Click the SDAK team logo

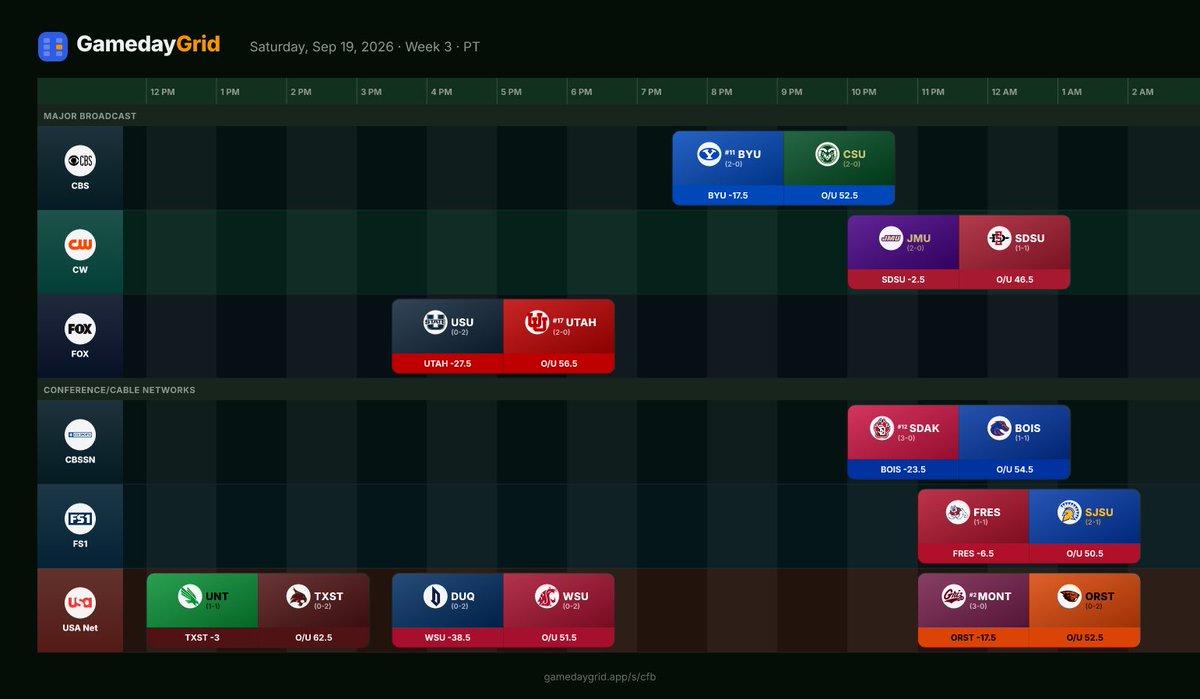882,429
